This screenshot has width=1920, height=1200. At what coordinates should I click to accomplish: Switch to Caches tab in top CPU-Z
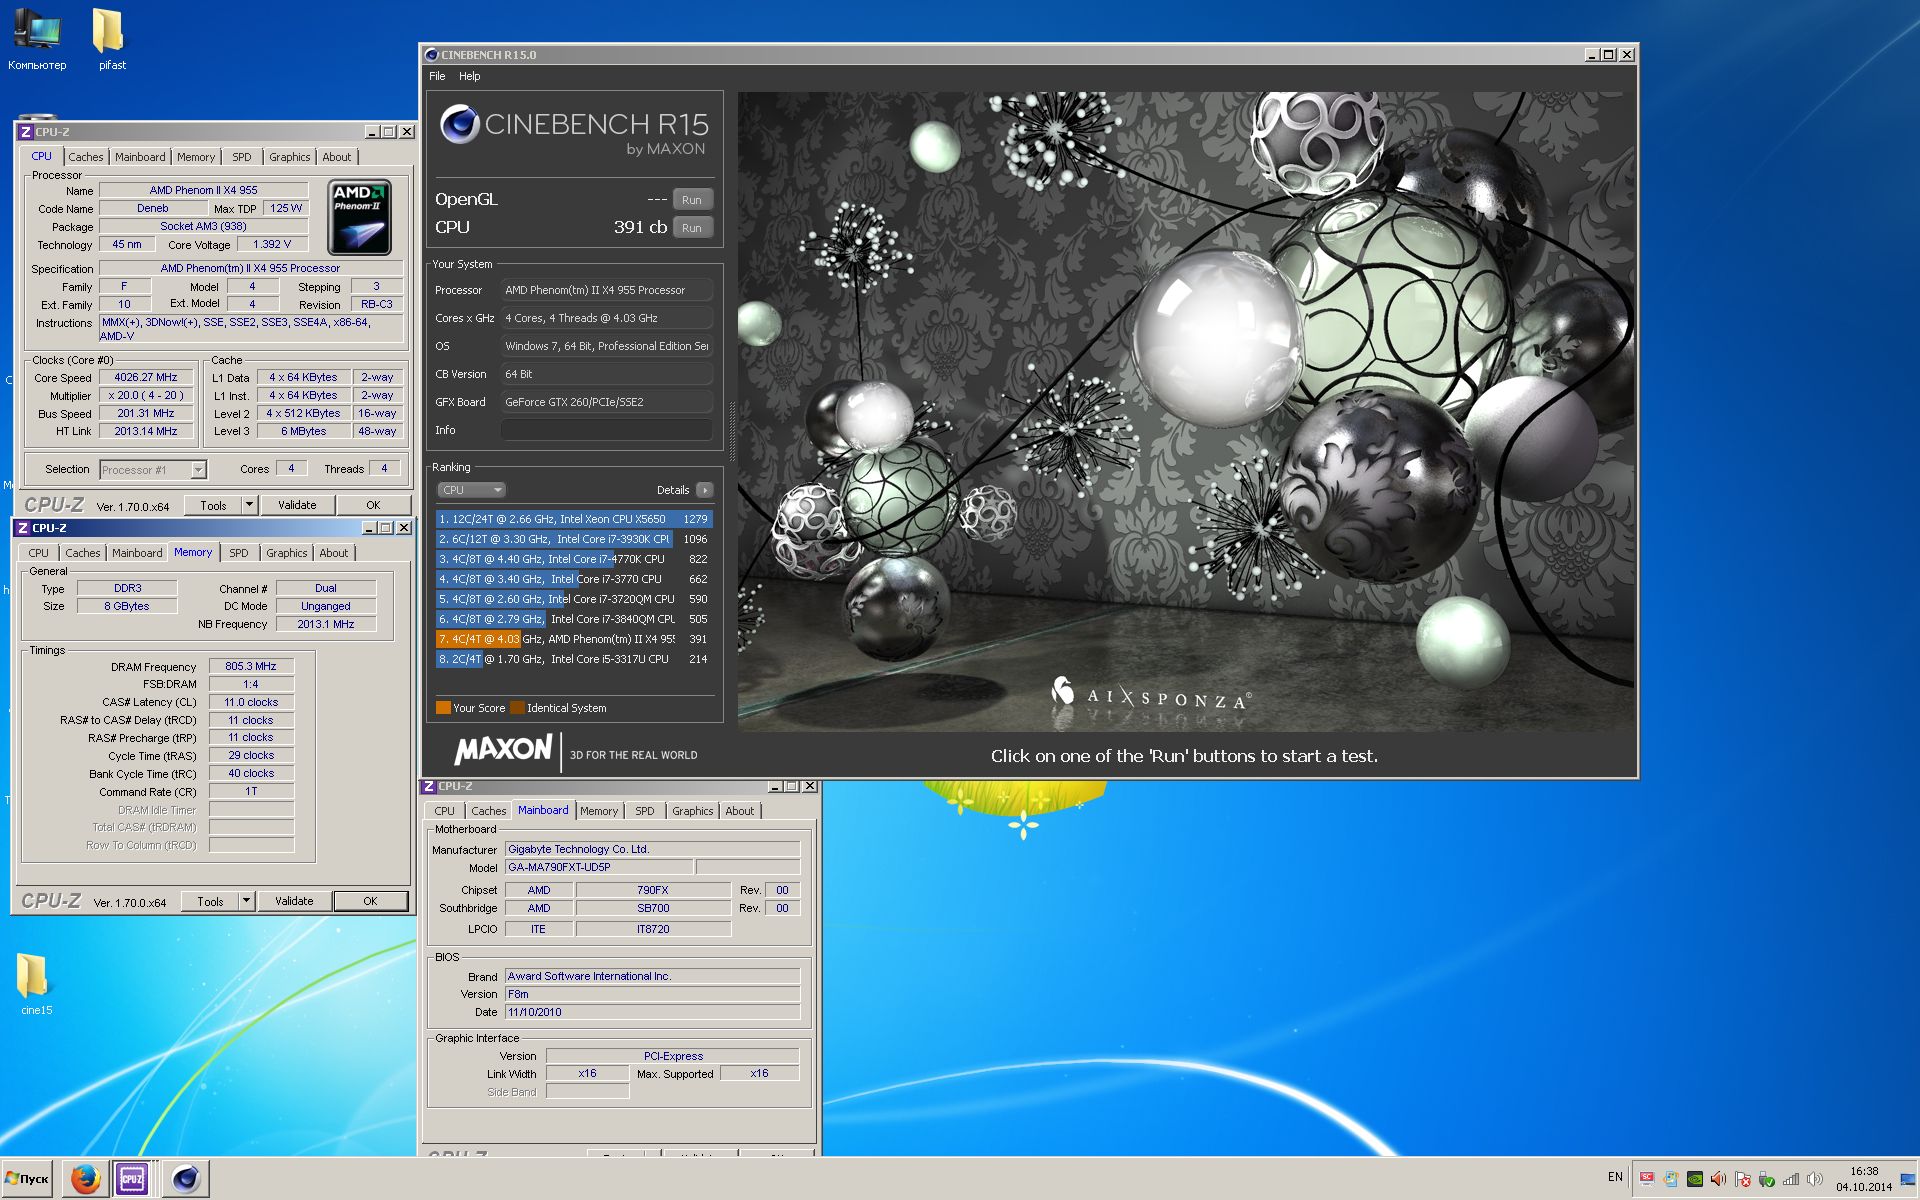point(86,157)
